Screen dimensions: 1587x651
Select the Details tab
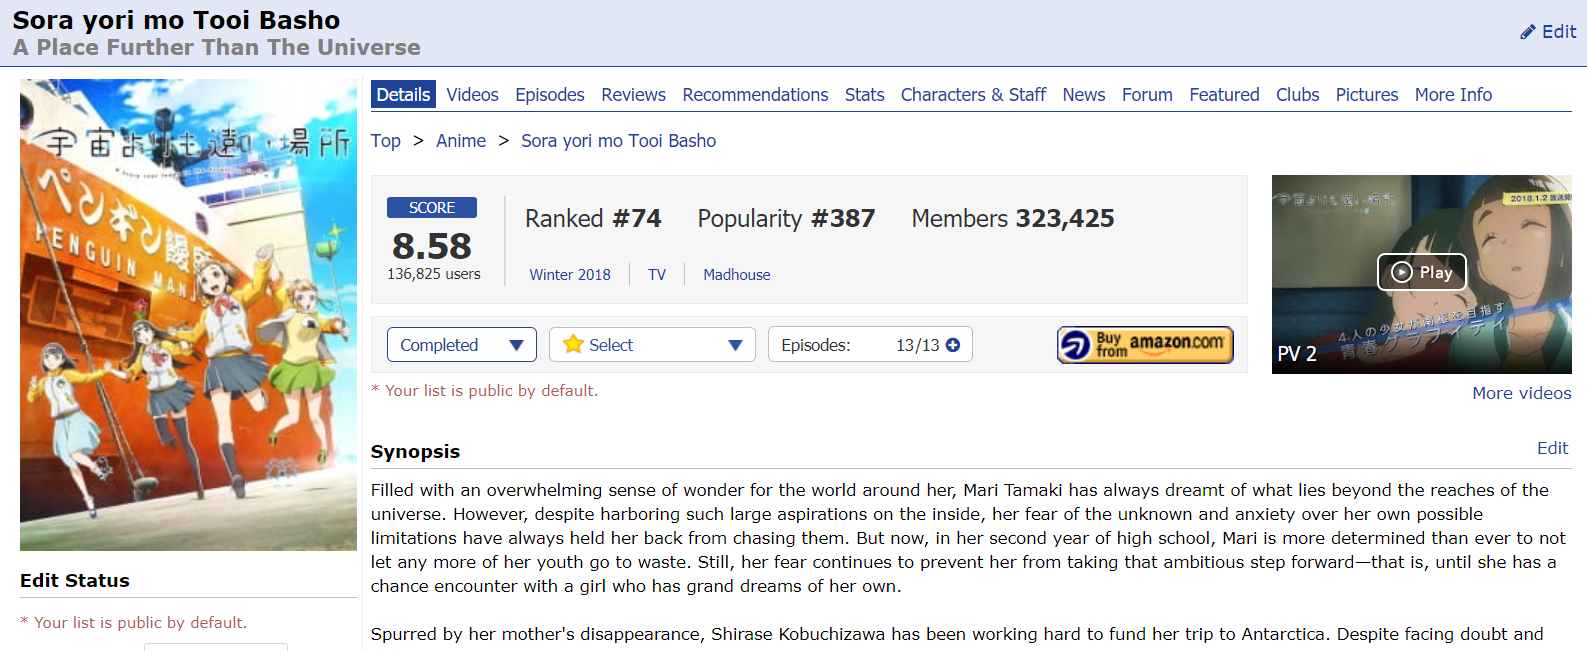point(403,95)
